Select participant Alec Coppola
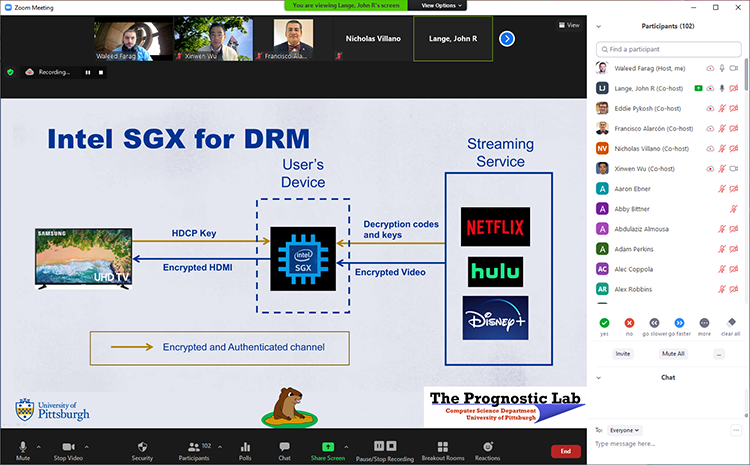This screenshot has width=750, height=465. [668, 269]
